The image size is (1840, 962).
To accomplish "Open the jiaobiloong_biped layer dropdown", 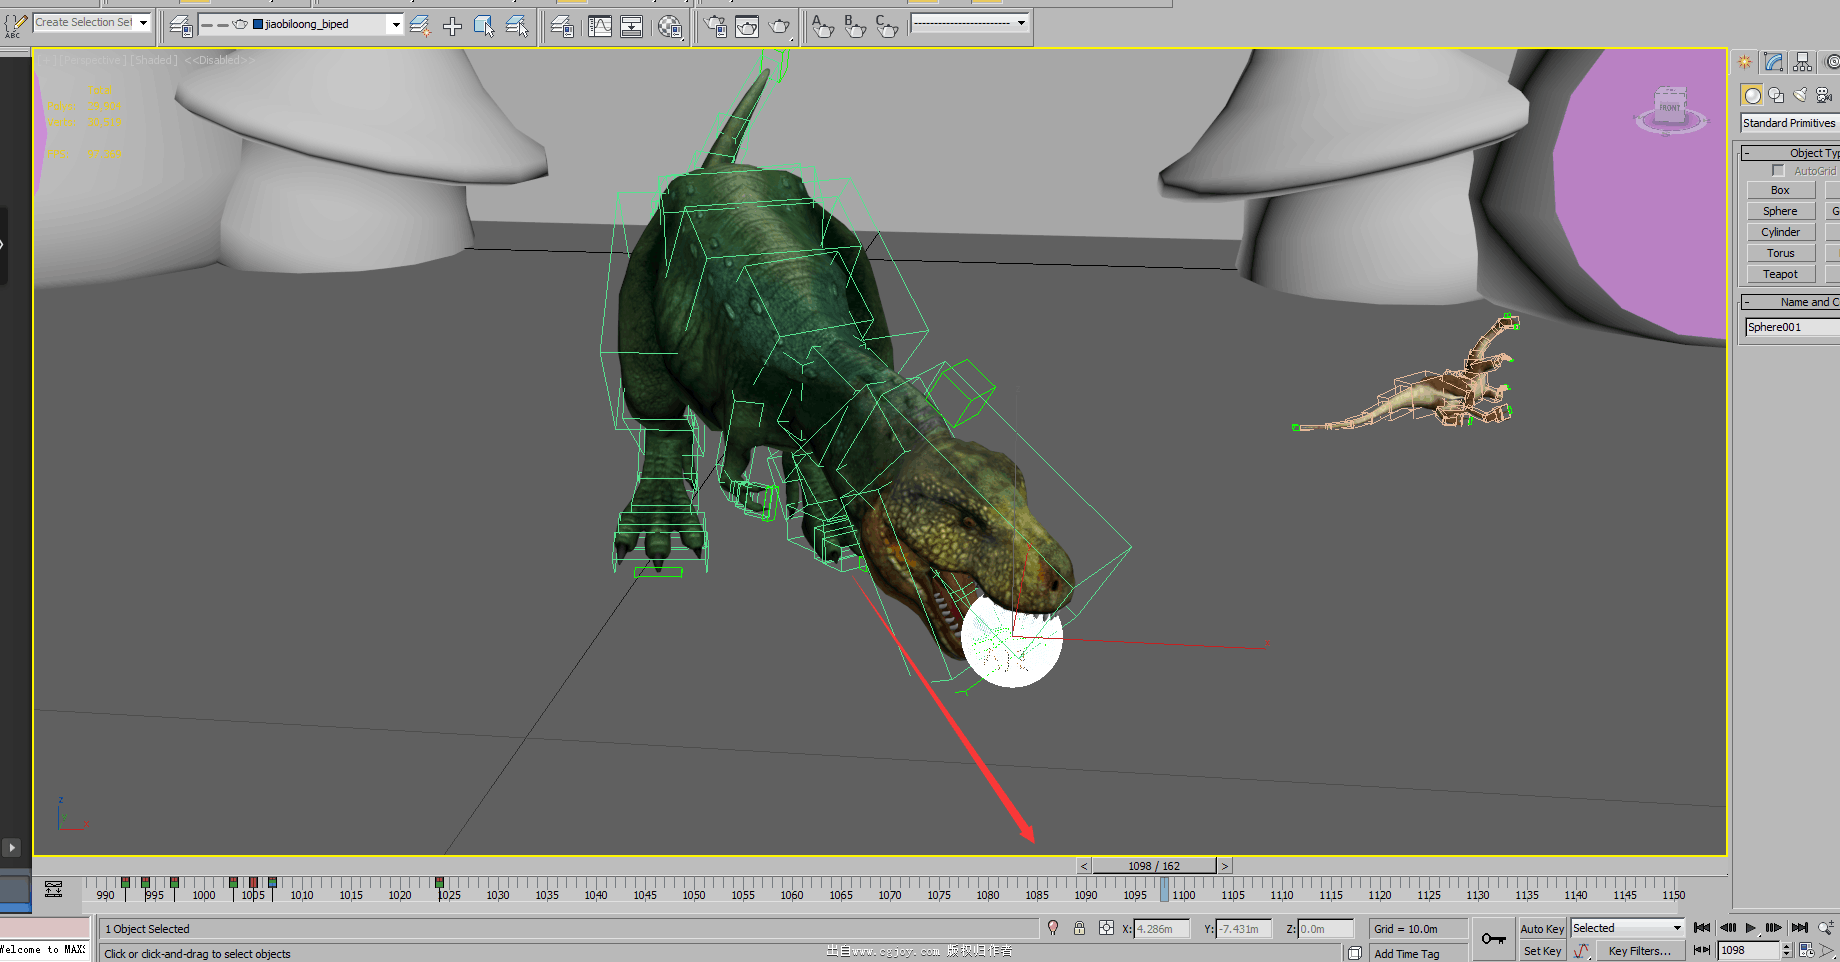I will point(396,24).
